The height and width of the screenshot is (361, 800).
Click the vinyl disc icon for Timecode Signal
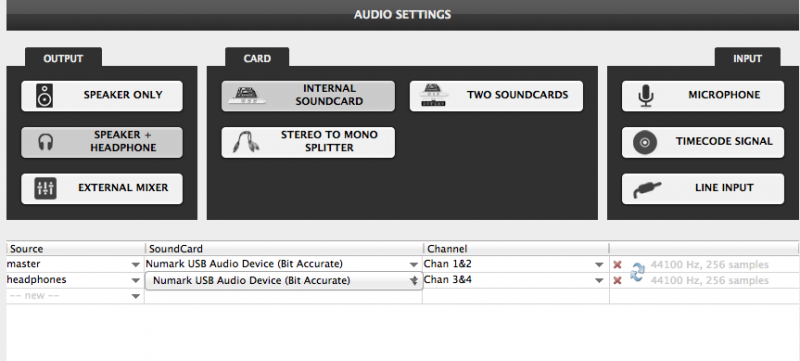tap(645, 142)
